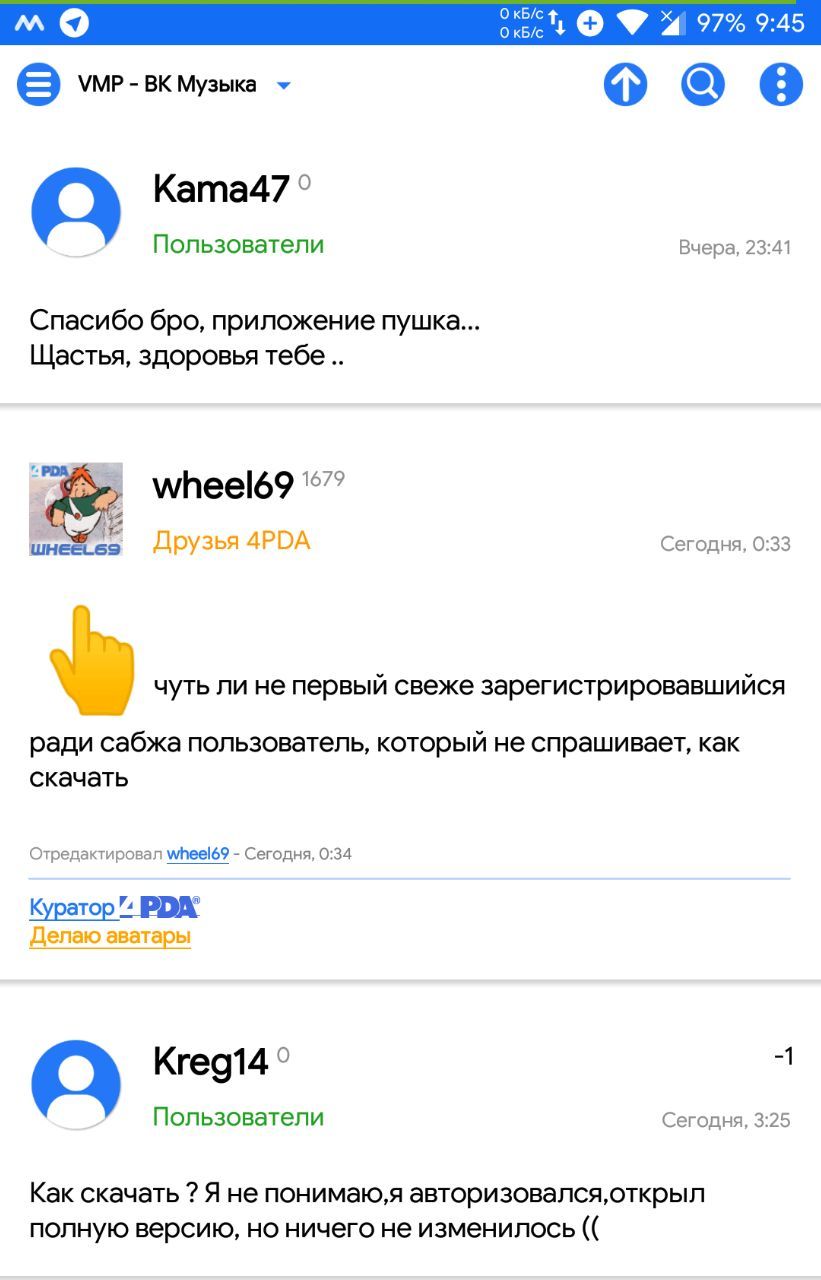The height and width of the screenshot is (1280, 821).
Task: Tap Kreg14's default avatar
Action: [x=76, y=1085]
